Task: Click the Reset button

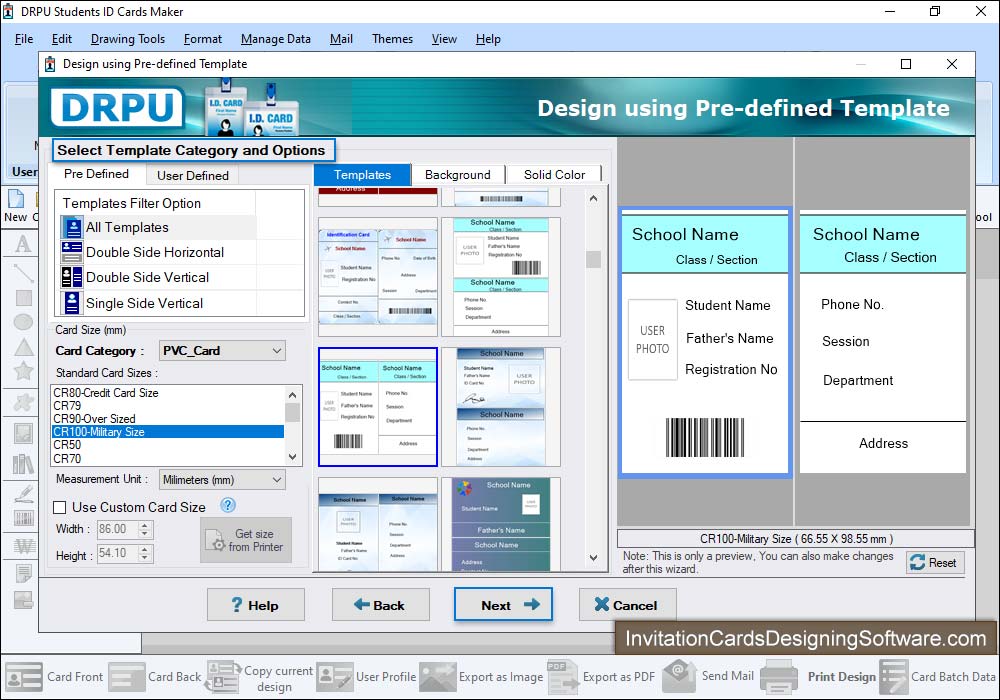Action: (x=934, y=563)
